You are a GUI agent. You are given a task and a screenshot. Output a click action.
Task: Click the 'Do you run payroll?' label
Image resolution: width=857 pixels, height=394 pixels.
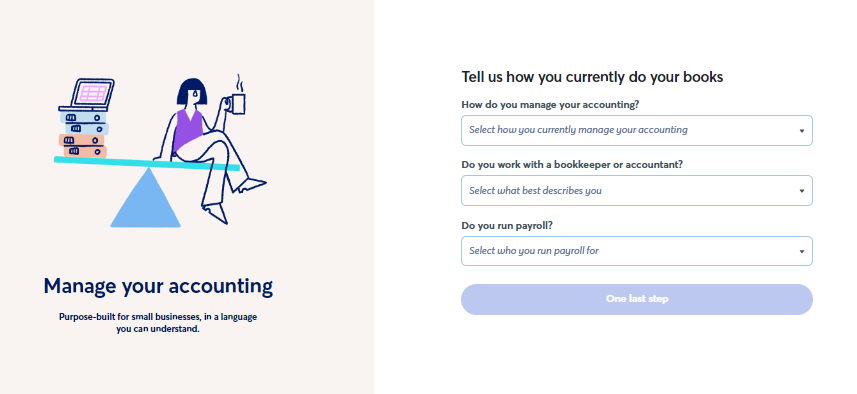pos(507,225)
